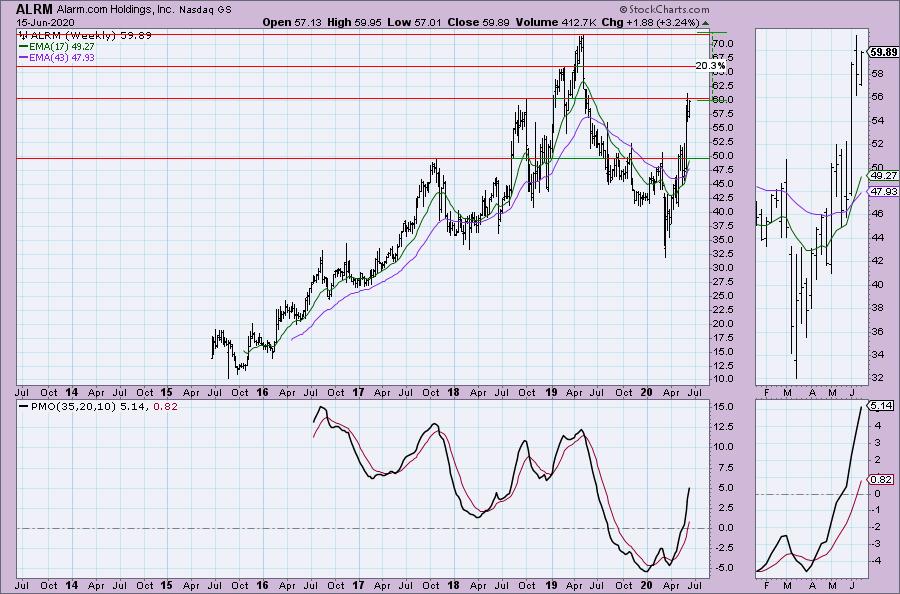Open the StockCharts.com copyright link
The height and width of the screenshot is (594, 900).
(664, 10)
